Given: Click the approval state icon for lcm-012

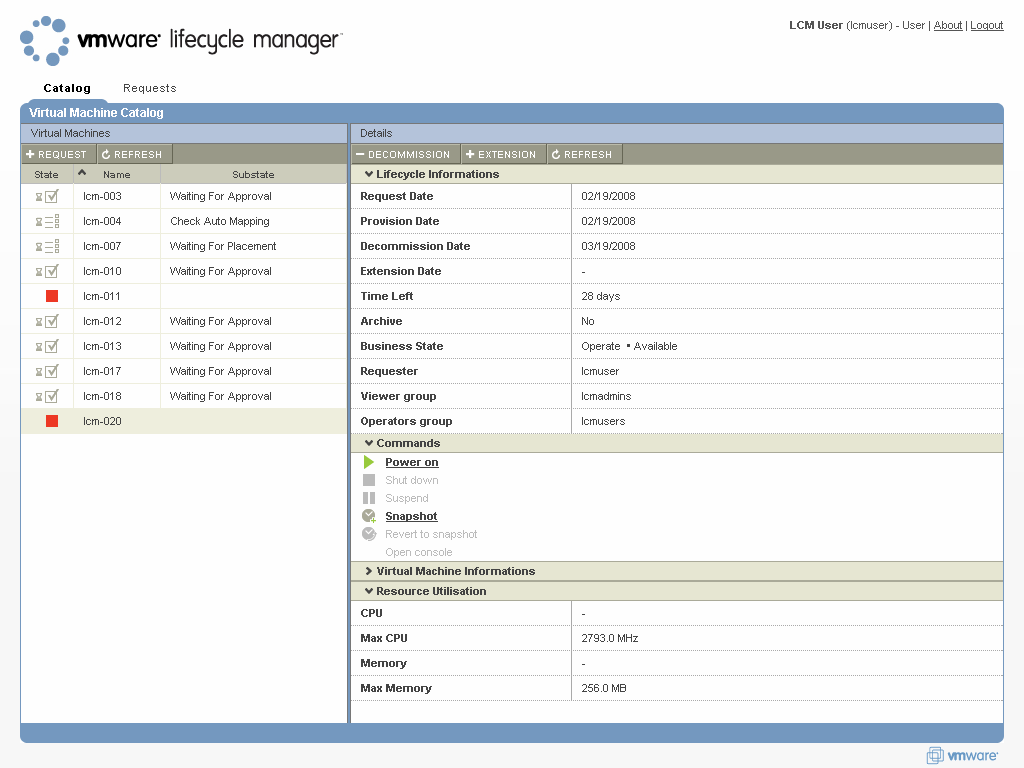Looking at the screenshot, I should [x=47, y=321].
